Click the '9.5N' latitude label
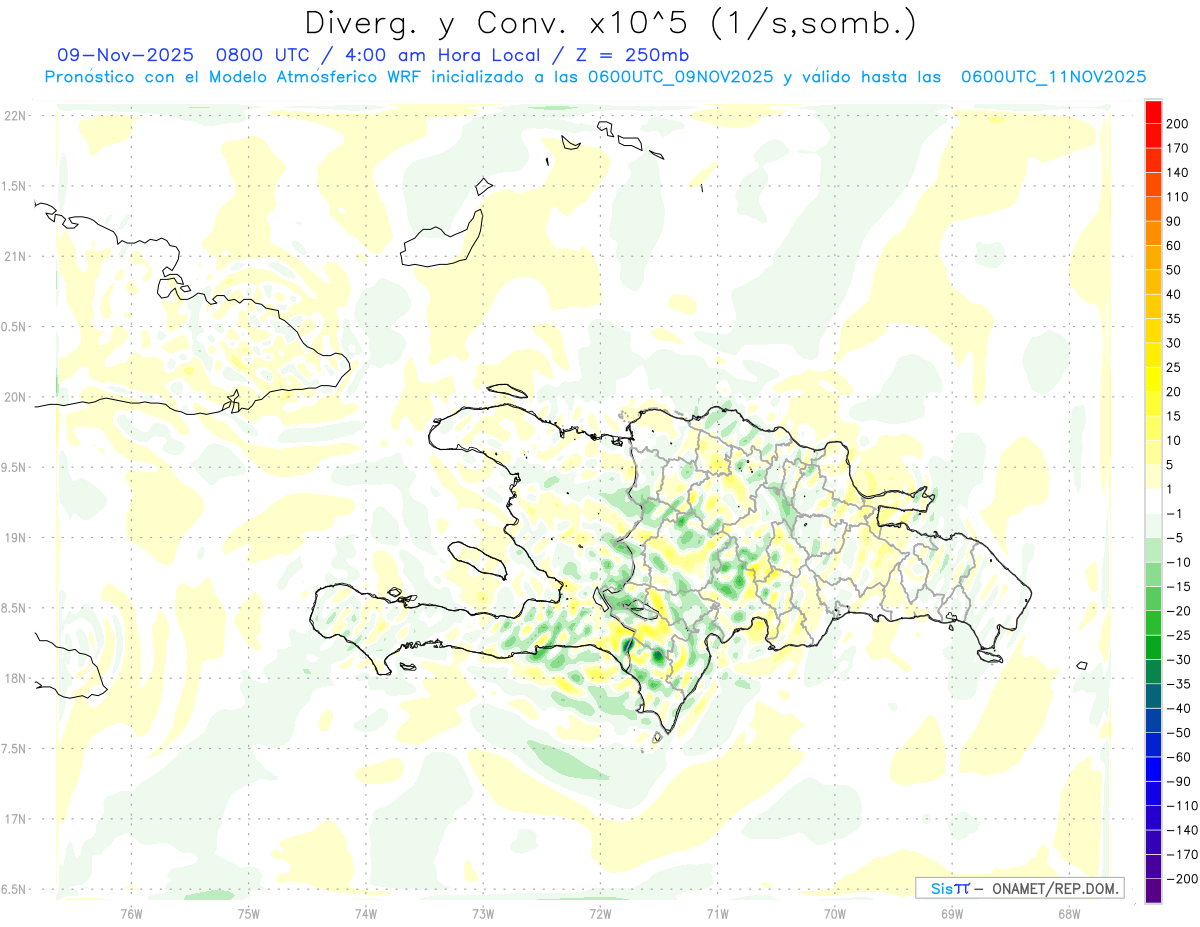Viewport: 1200px width, 927px height. click(15, 467)
